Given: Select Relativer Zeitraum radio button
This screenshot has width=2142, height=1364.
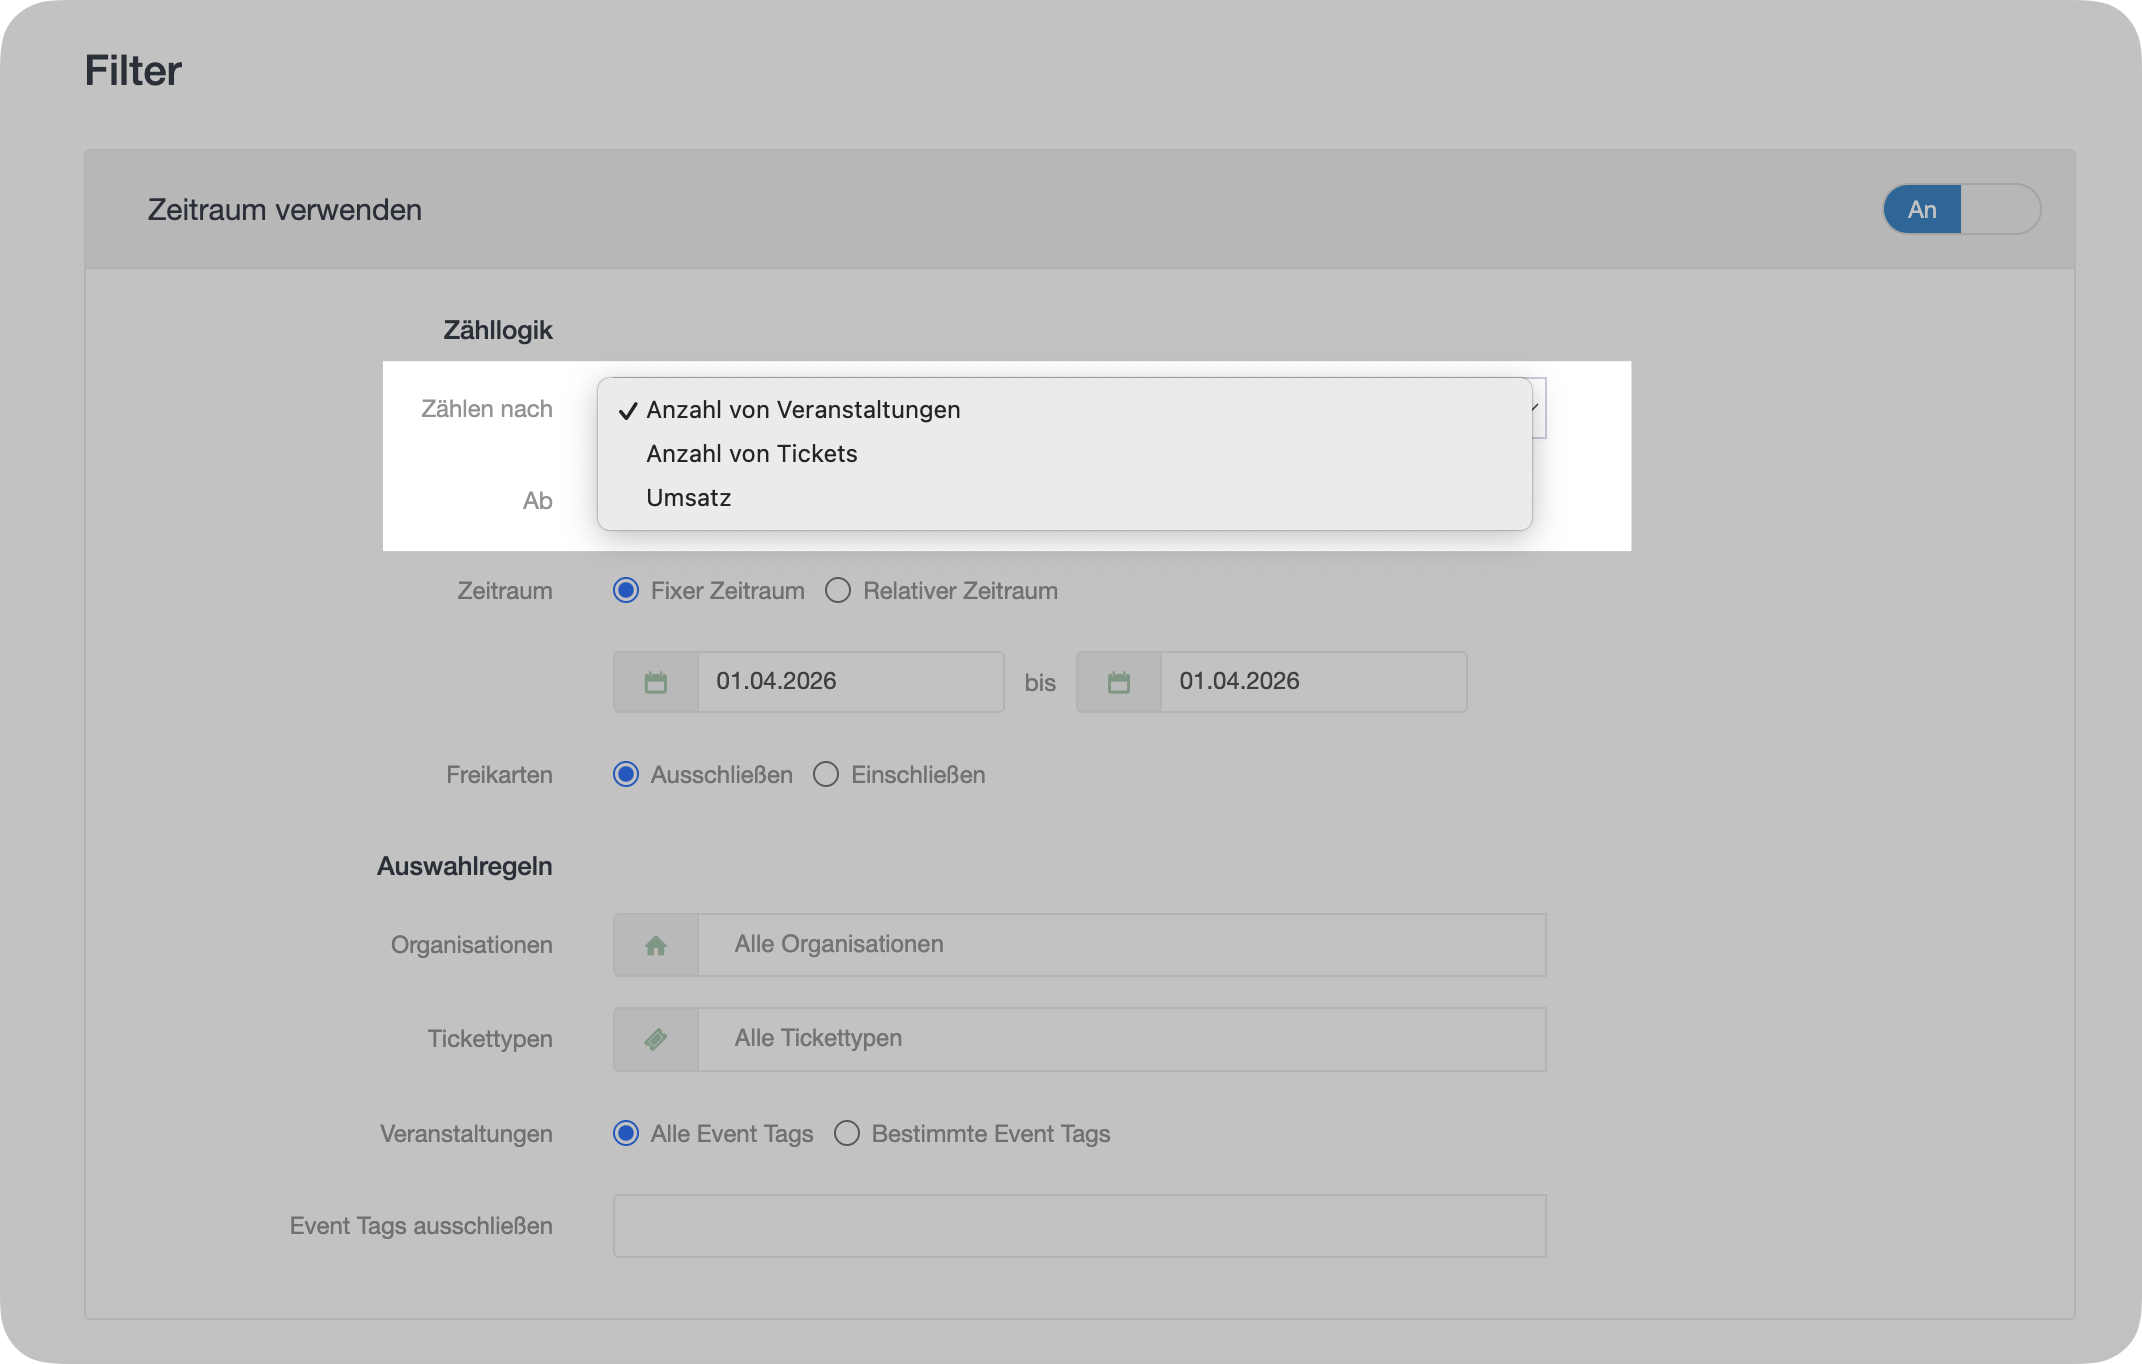Looking at the screenshot, I should 838,591.
